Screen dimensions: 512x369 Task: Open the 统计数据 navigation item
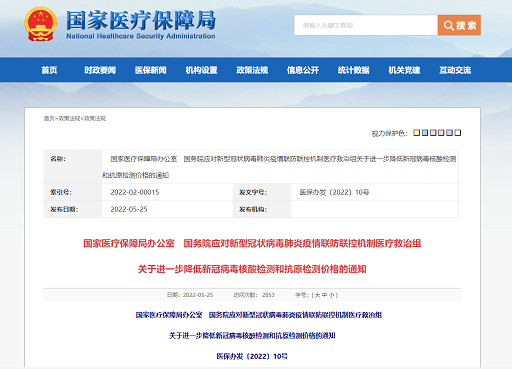coord(353,70)
